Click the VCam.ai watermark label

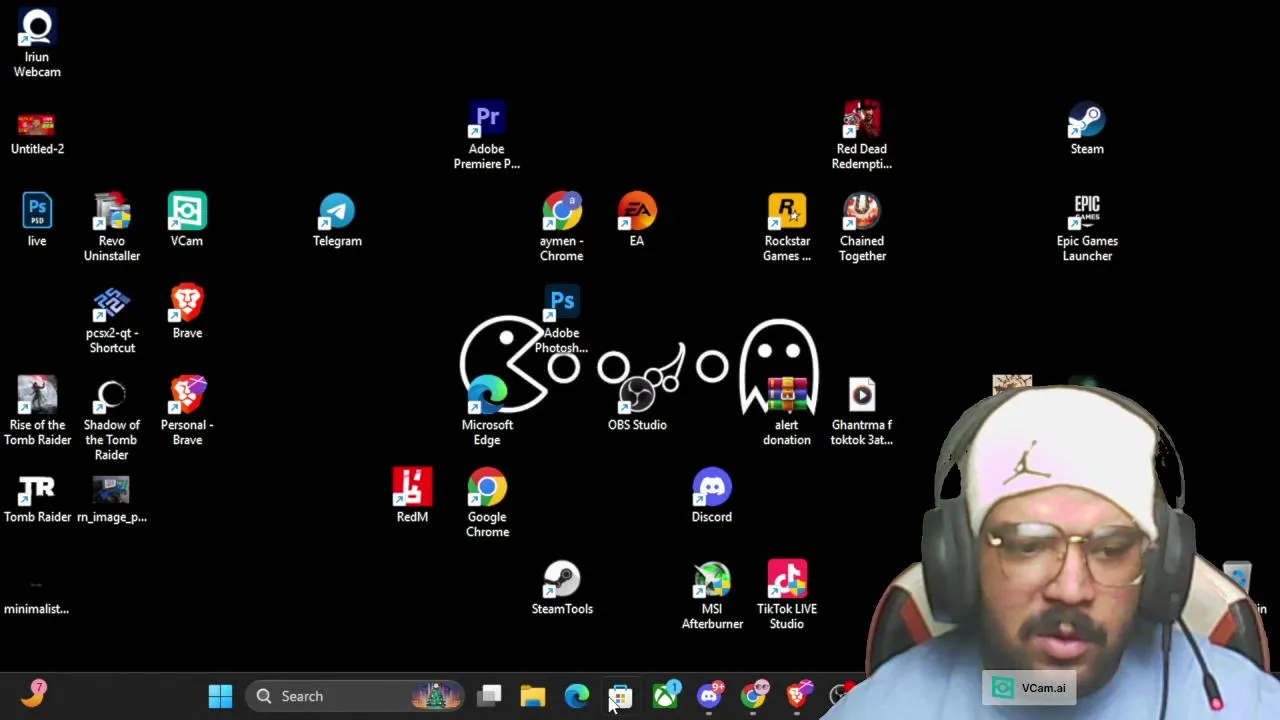(1030, 688)
